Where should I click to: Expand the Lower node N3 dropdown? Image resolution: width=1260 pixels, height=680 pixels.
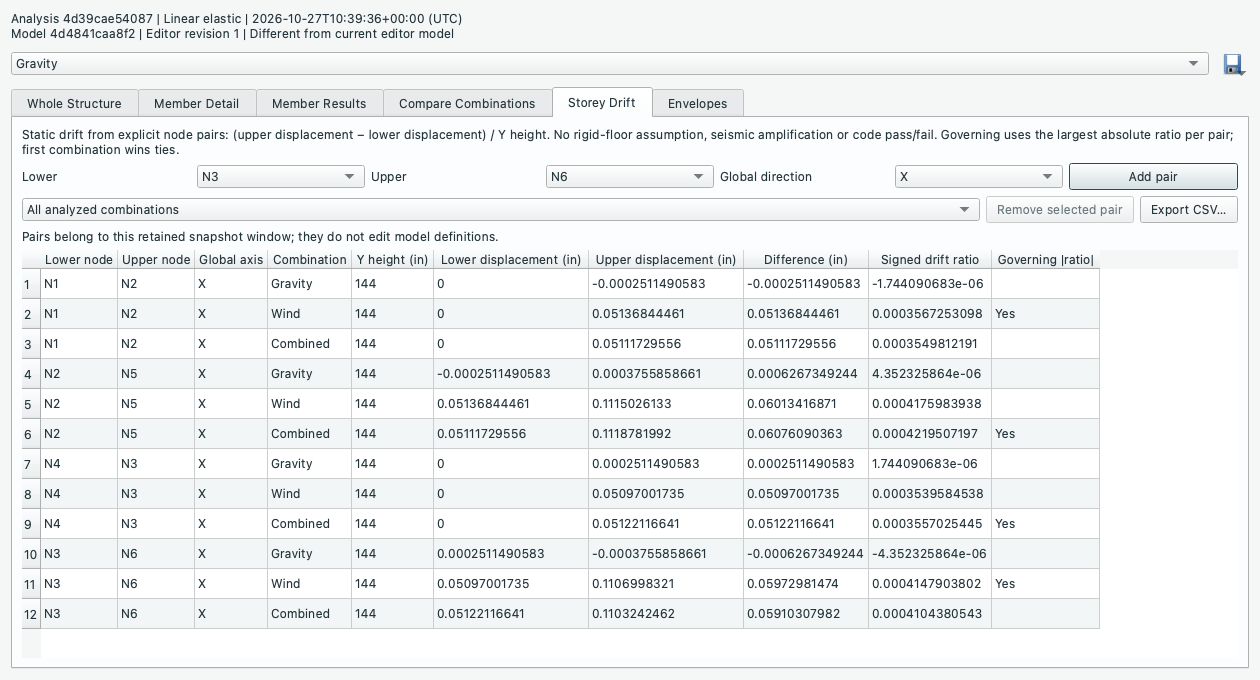280,176
